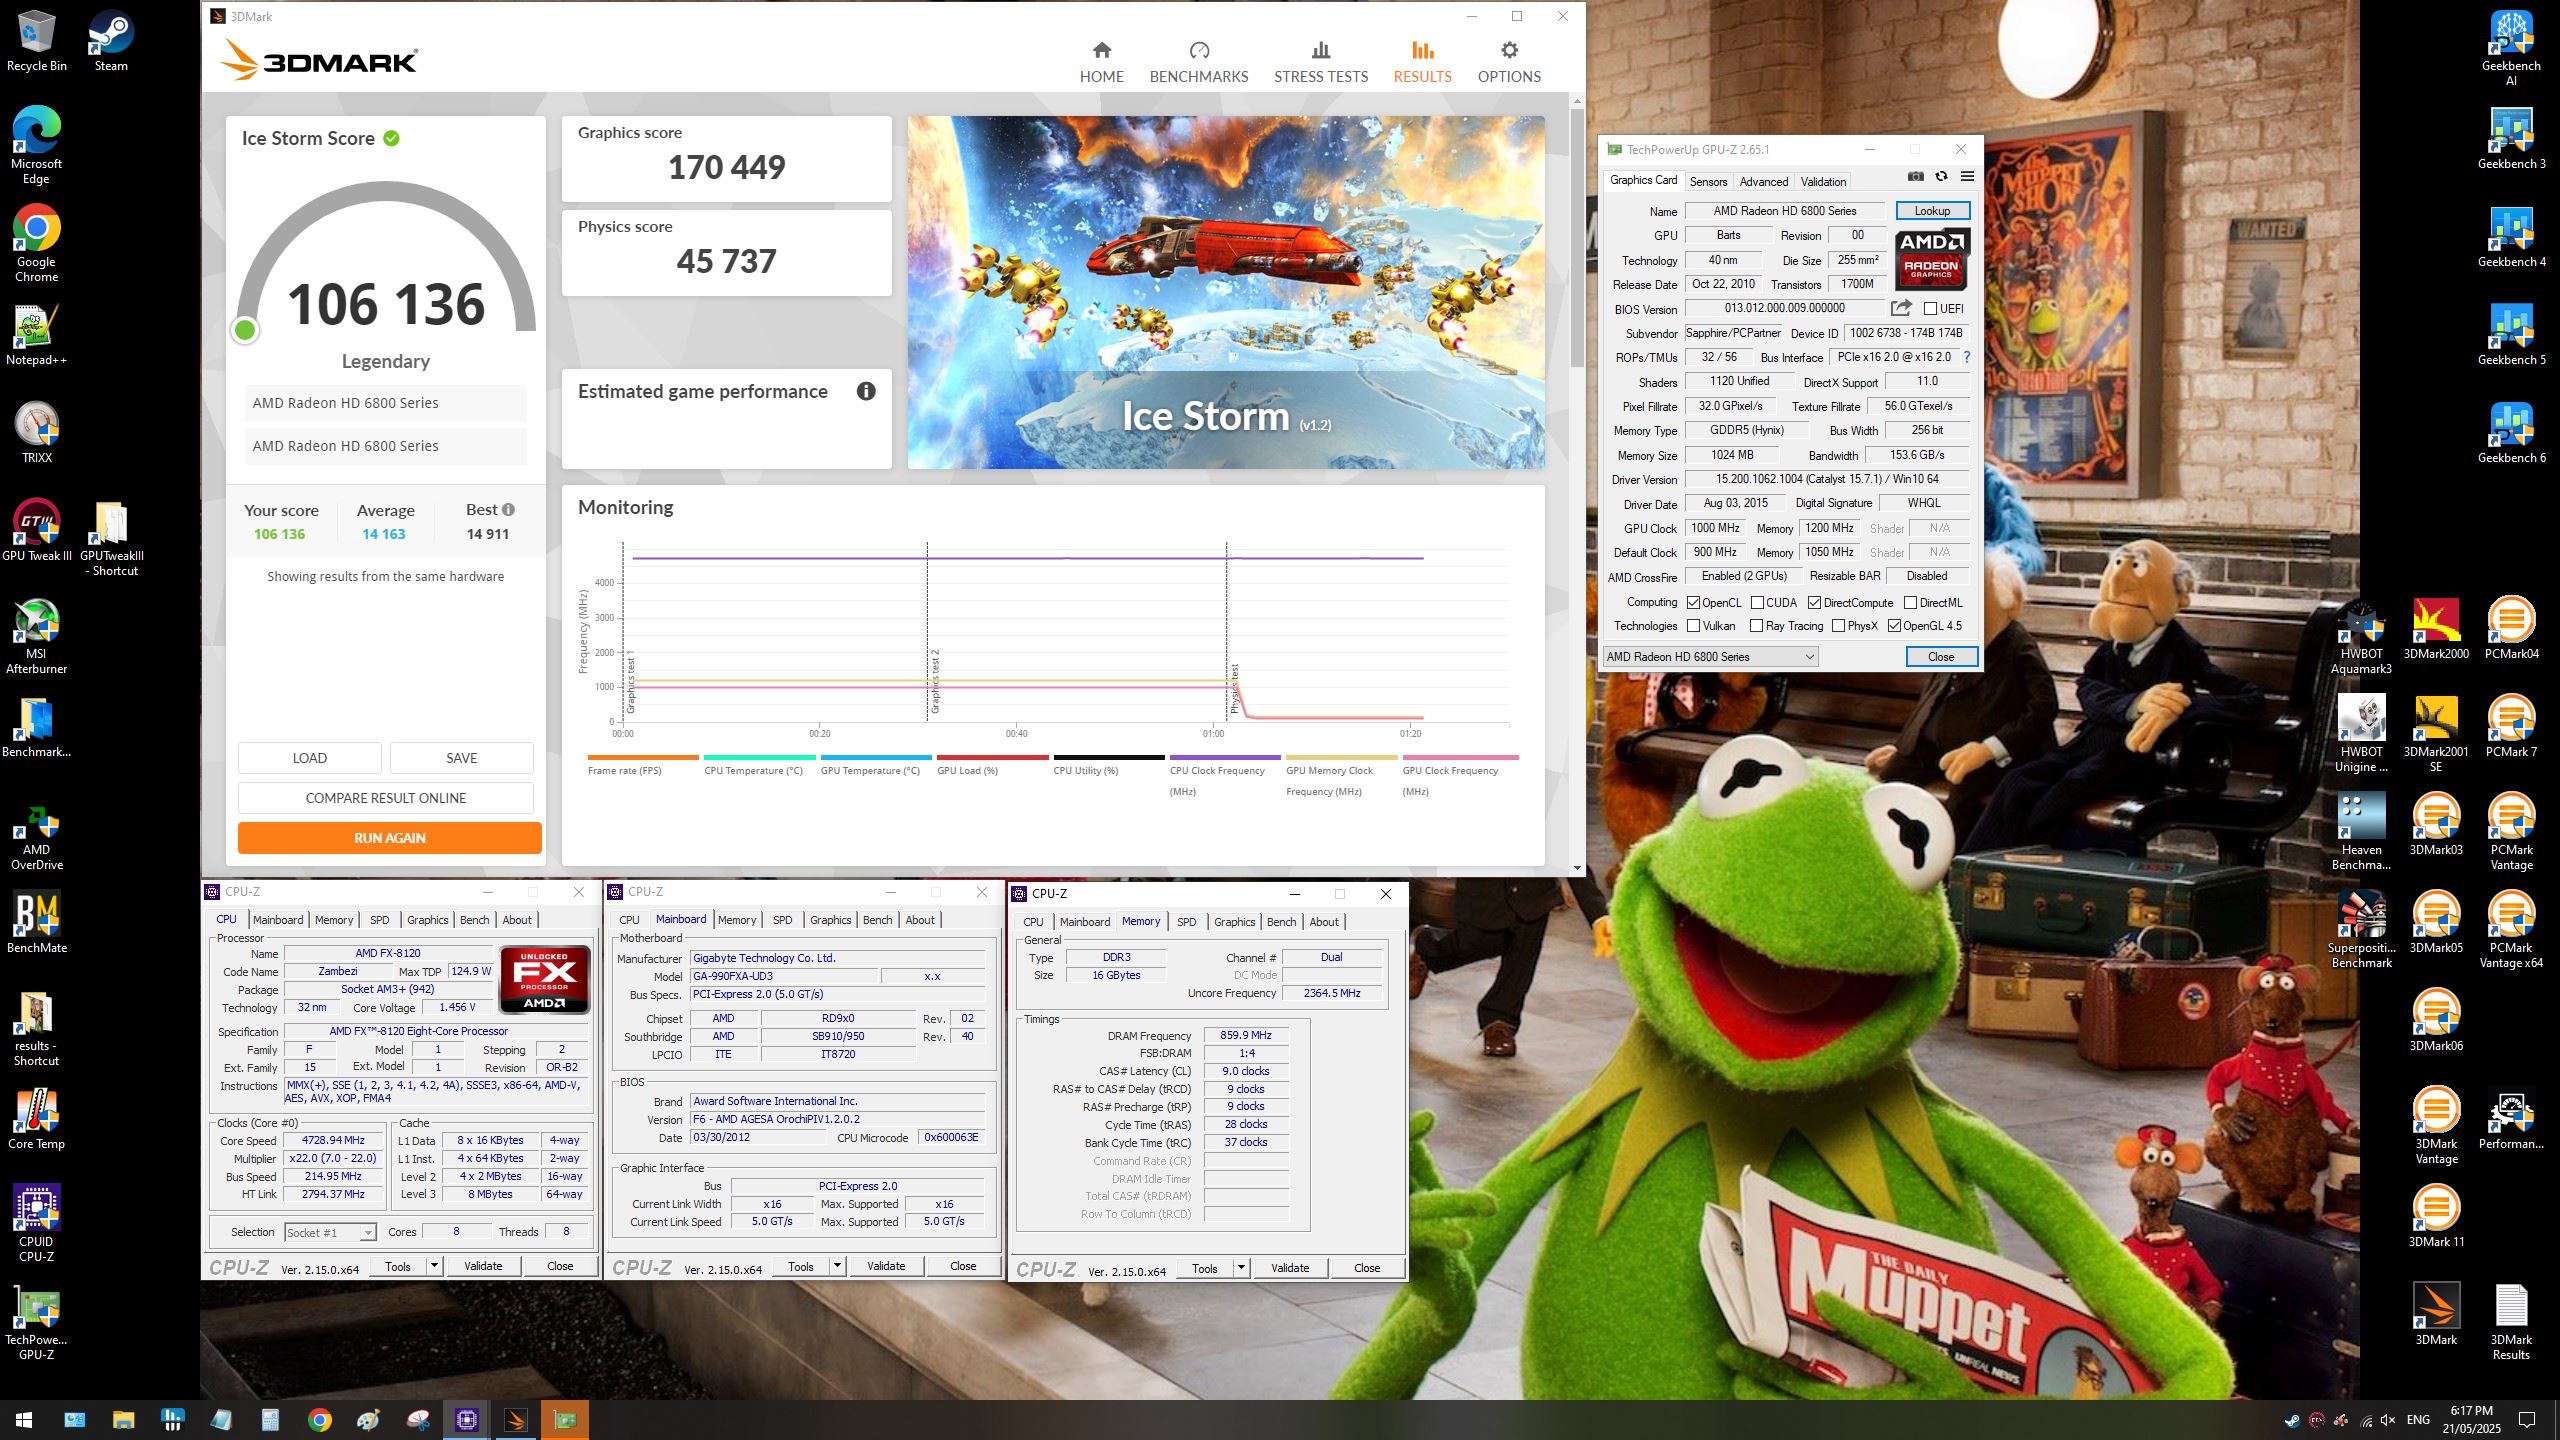Open the Superposition Benchmark desktop icon
Image resolution: width=2560 pixels, height=1440 pixels.
(x=2361, y=930)
